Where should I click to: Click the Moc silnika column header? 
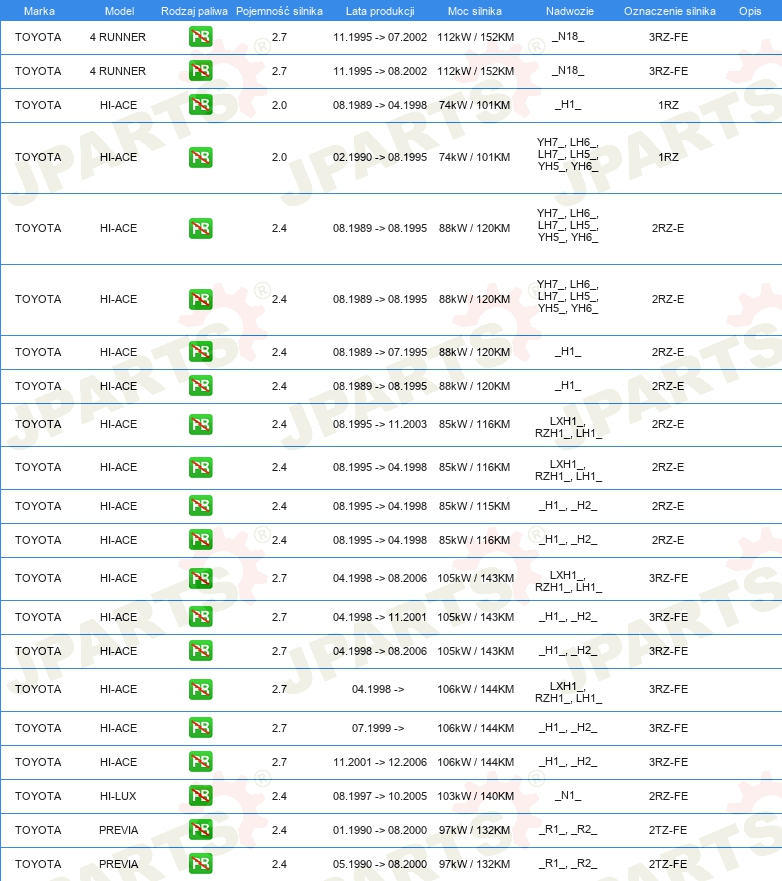[x=475, y=11]
